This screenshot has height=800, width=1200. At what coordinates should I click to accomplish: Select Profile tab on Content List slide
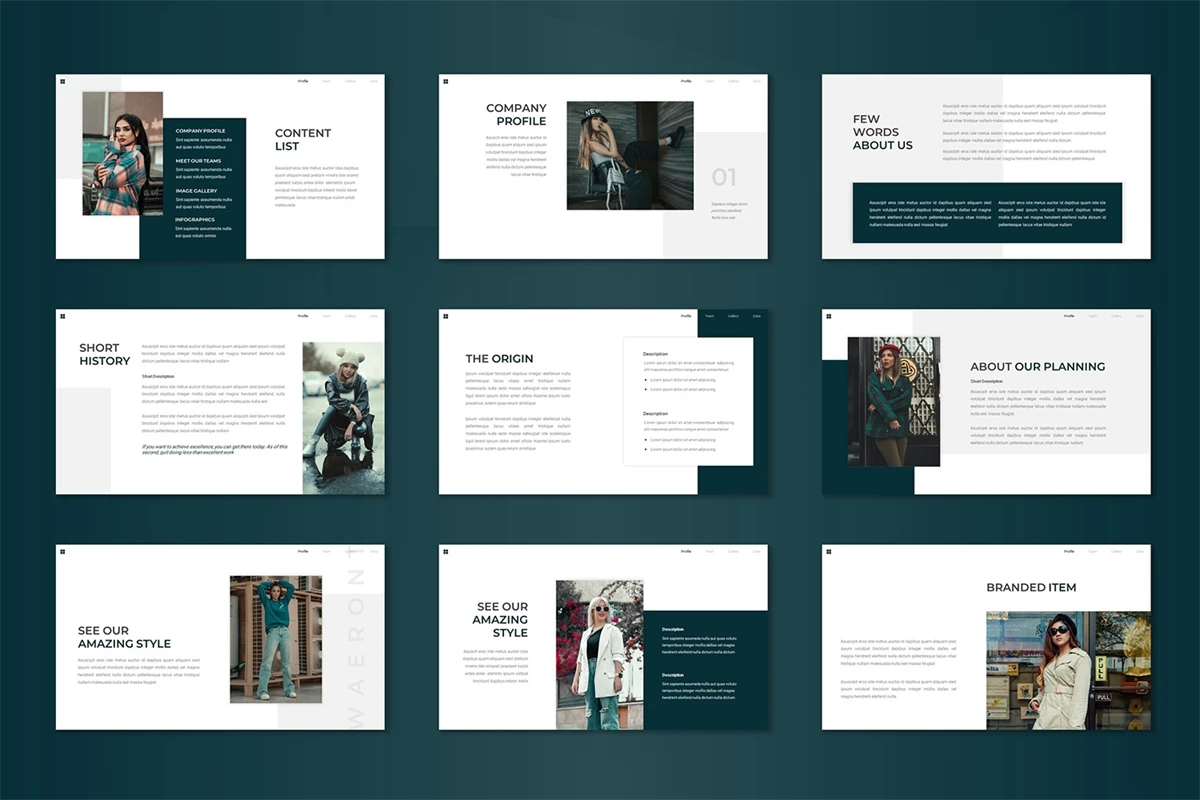tap(303, 81)
